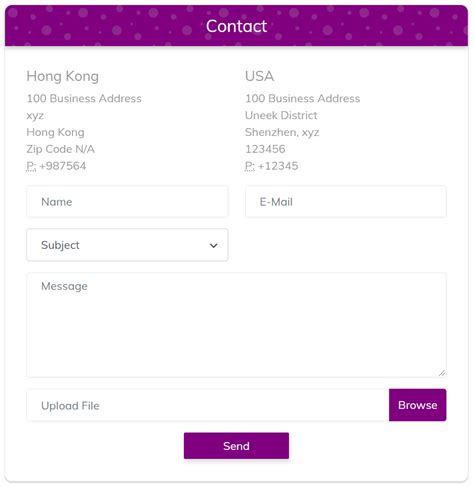Select the Hong Kong office heading

point(63,76)
